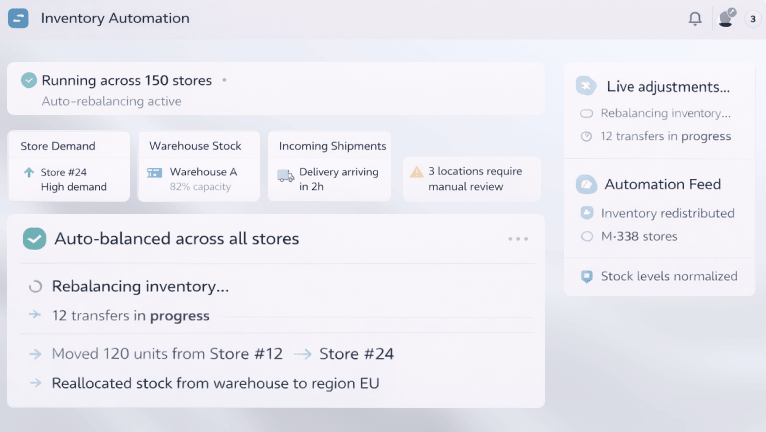Click the notification count badge showing 3
This screenshot has height=432, width=766.
[x=752, y=19]
